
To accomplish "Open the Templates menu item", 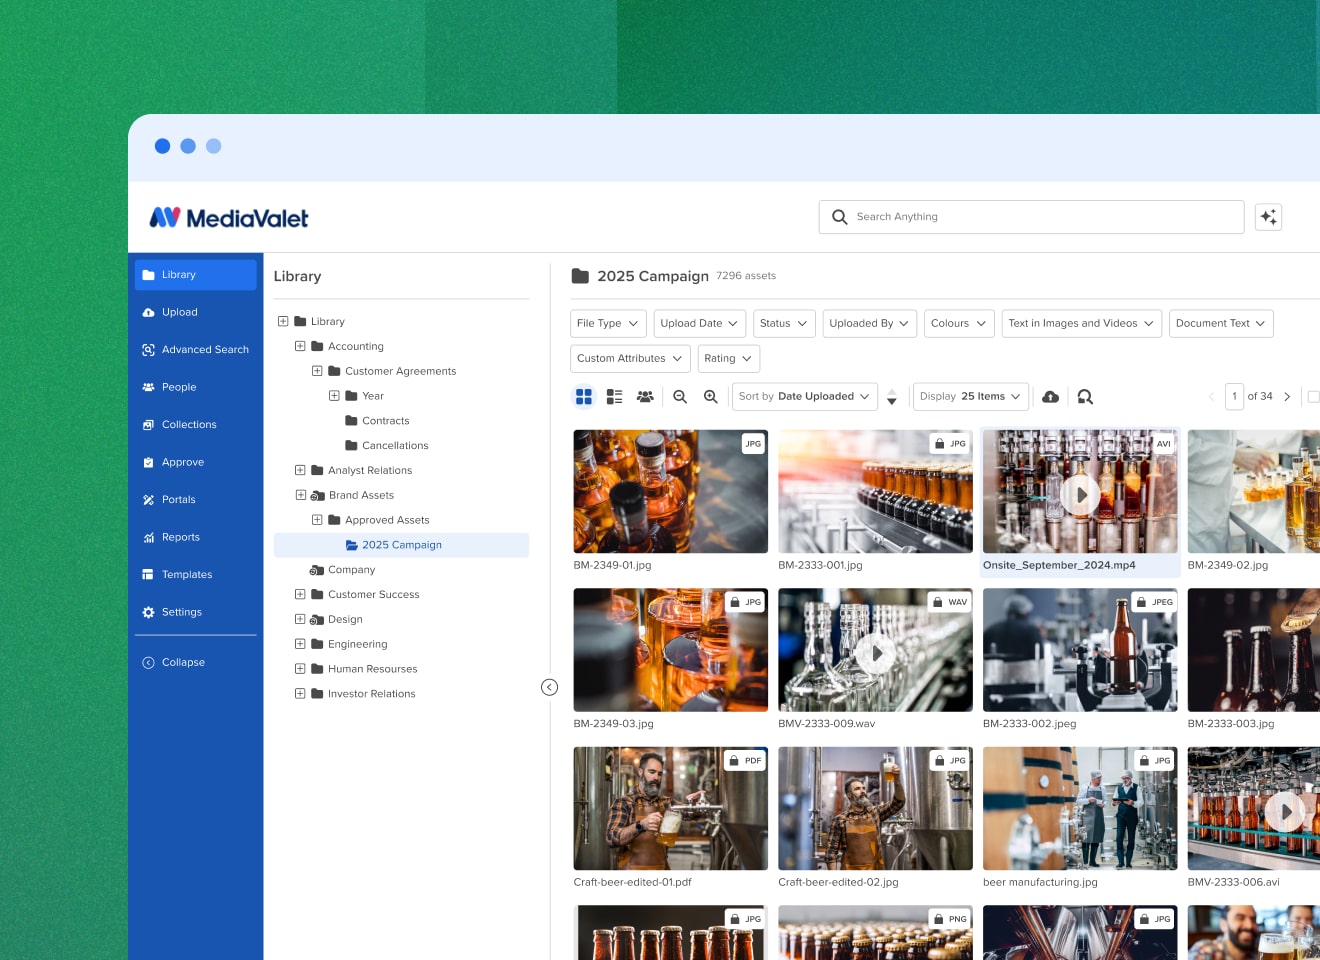I will coord(196,575).
